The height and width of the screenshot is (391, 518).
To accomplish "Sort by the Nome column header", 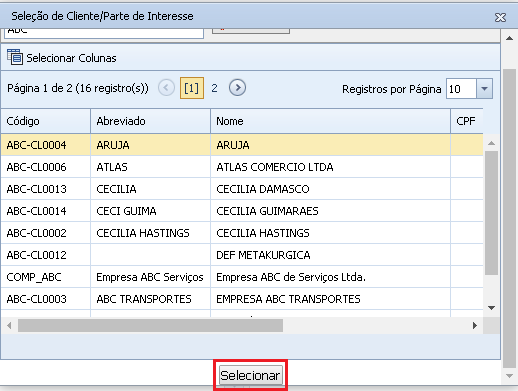I will [330, 121].
